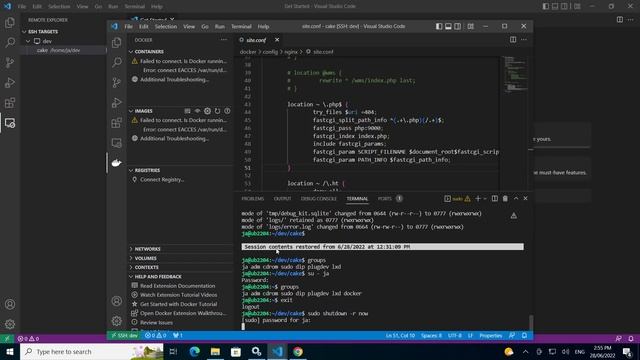The height and width of the screenshot is (360, 640).
Task: Select the cake /home/ja/dev entry in Remote Explorer
Action: pyautogui.click(x=58, y=50)
